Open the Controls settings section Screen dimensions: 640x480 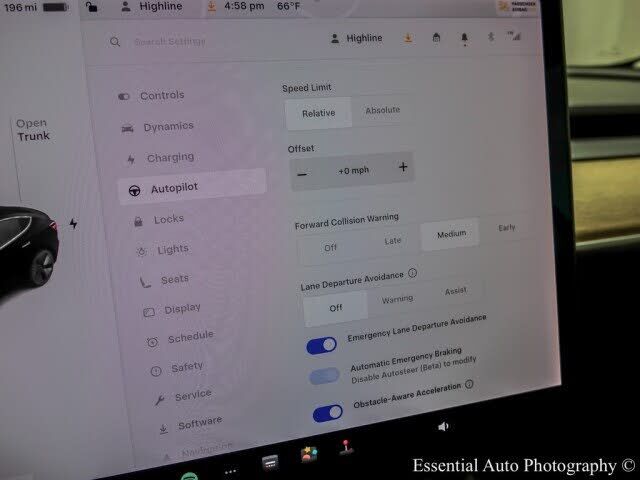(161, 96)
